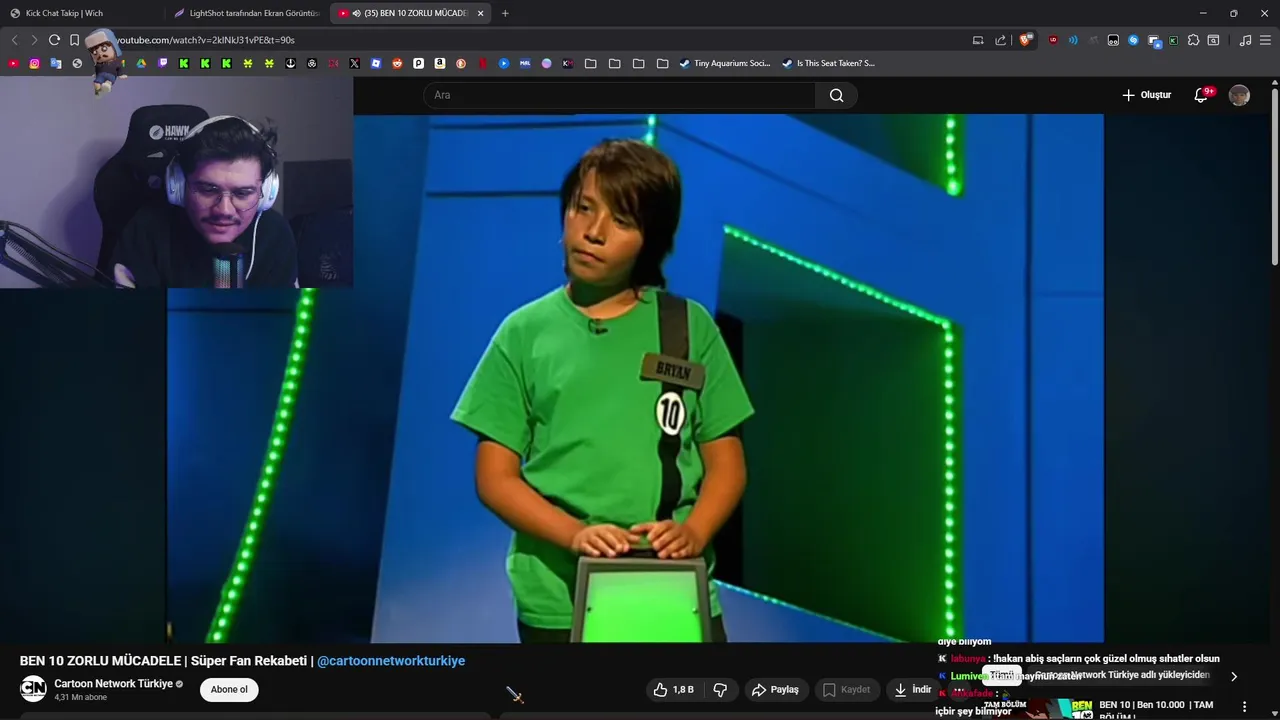Click the İndir download button

[x=913, y=689]
